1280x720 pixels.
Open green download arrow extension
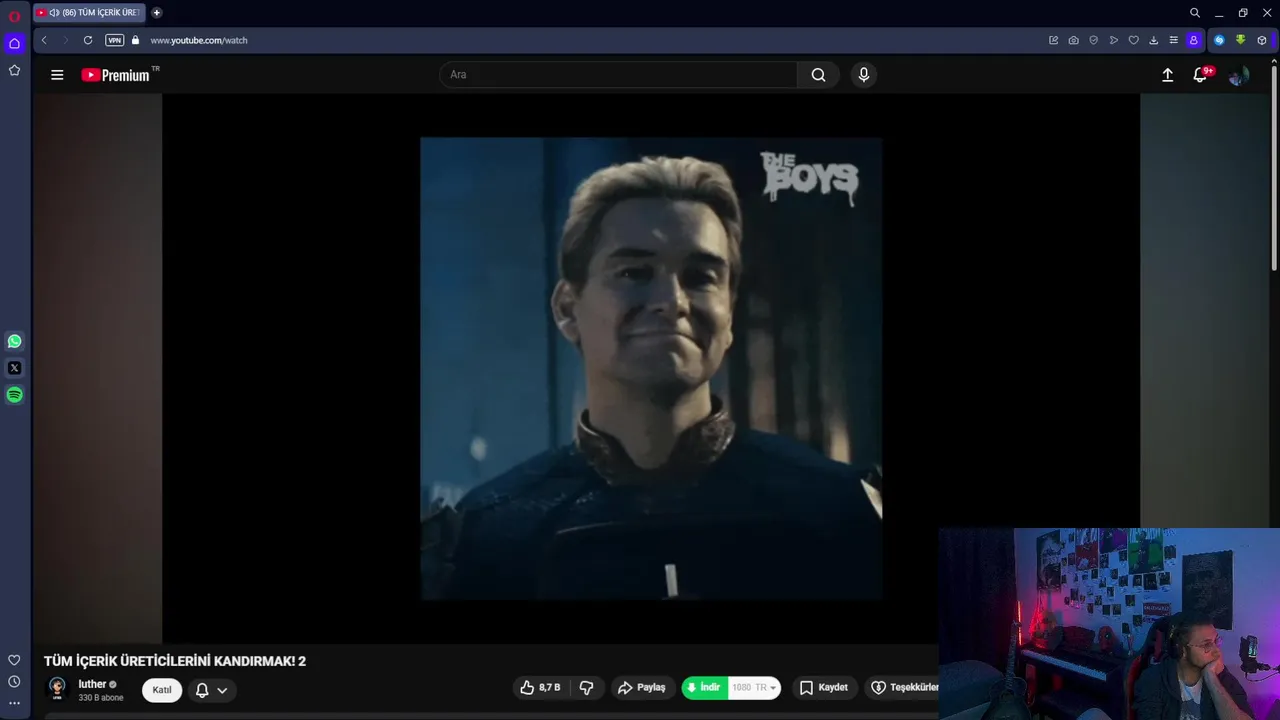click(1240, 40)
